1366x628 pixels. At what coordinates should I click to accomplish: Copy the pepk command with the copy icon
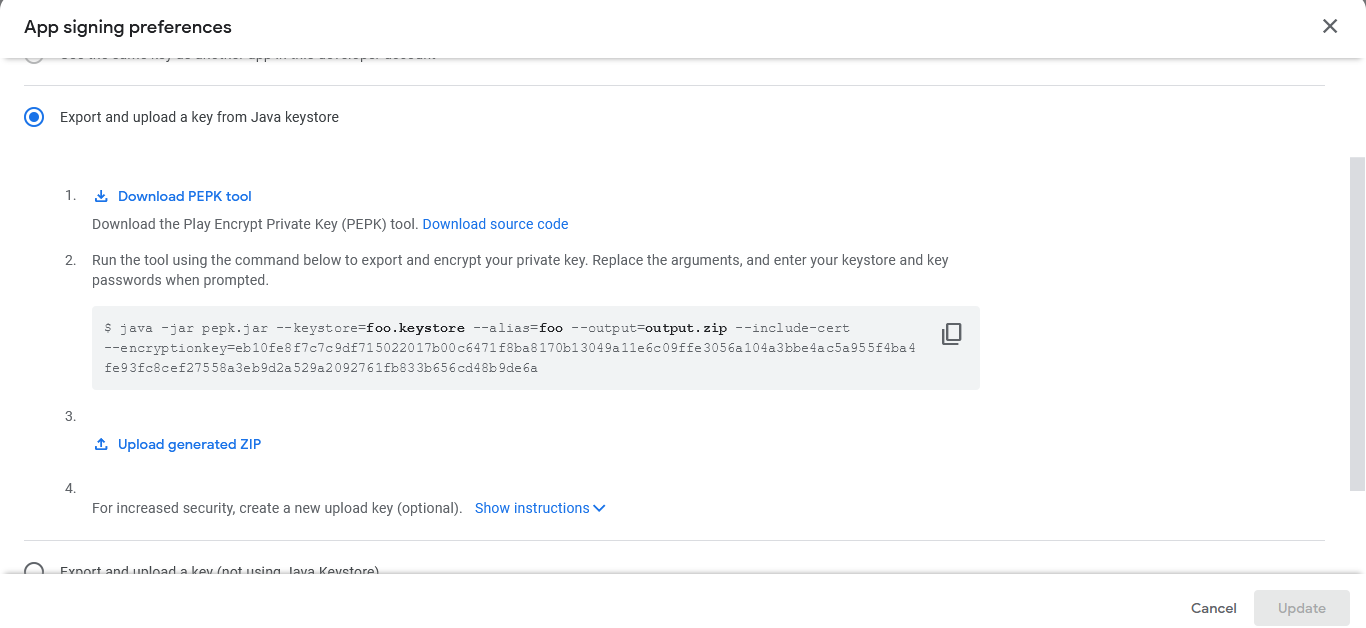tap(952, 334)
